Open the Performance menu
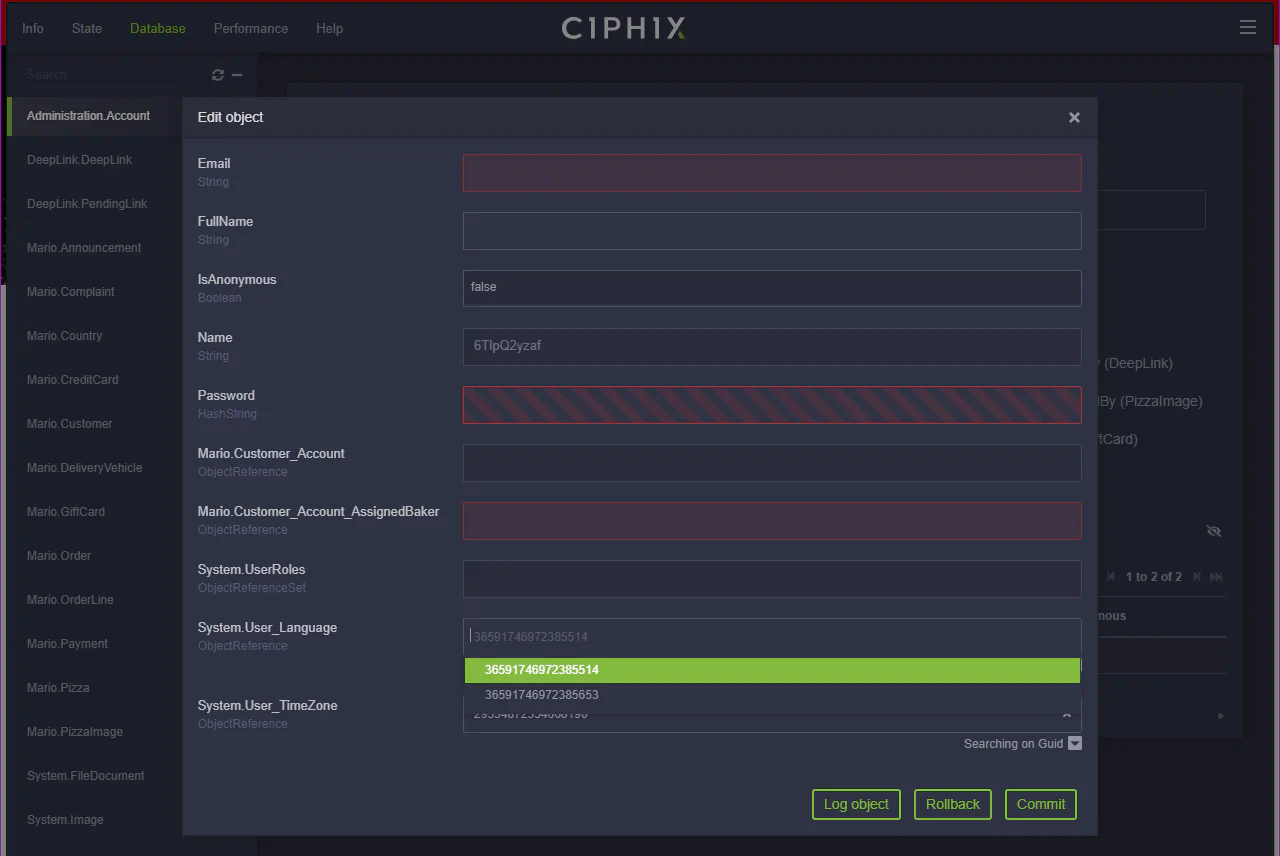The width and height of the screenshot is (1280, 856). 250,28
